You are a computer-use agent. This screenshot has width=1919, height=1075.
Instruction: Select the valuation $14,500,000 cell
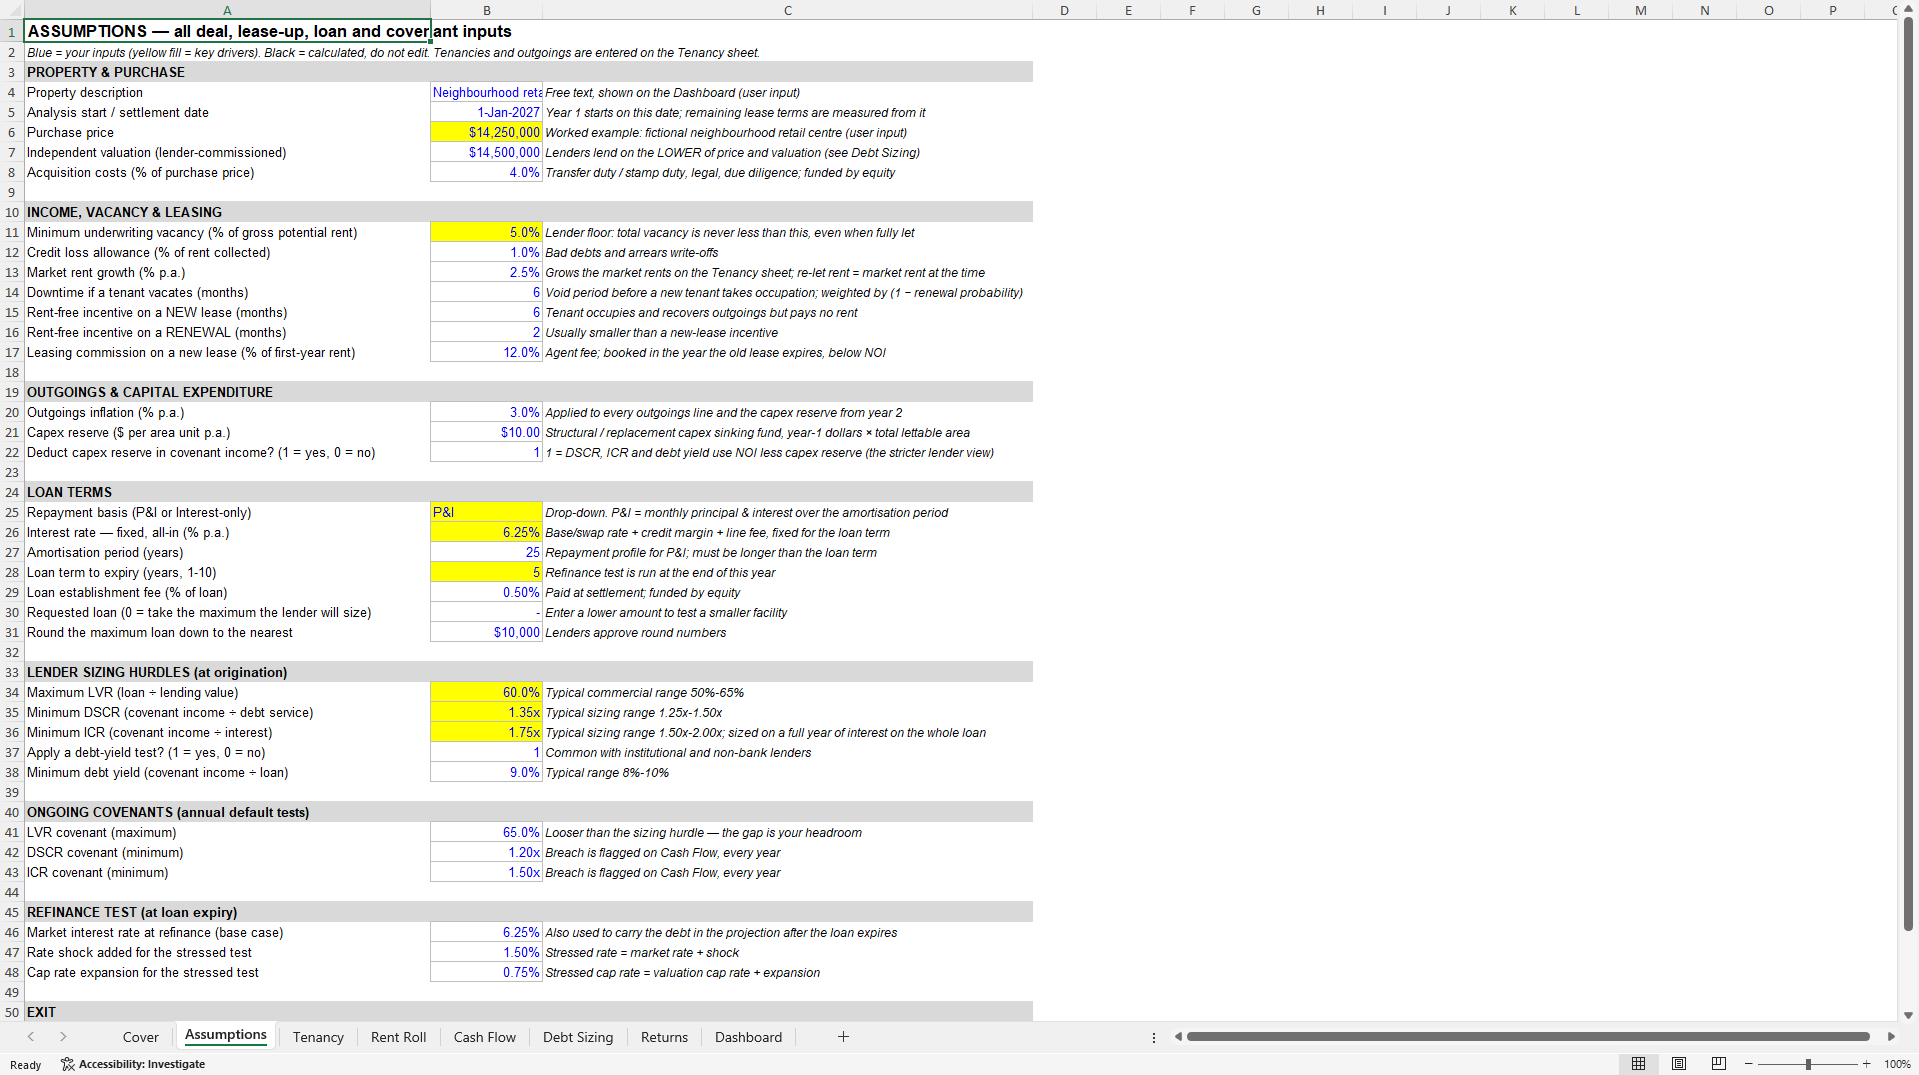[x=486, y=152]
